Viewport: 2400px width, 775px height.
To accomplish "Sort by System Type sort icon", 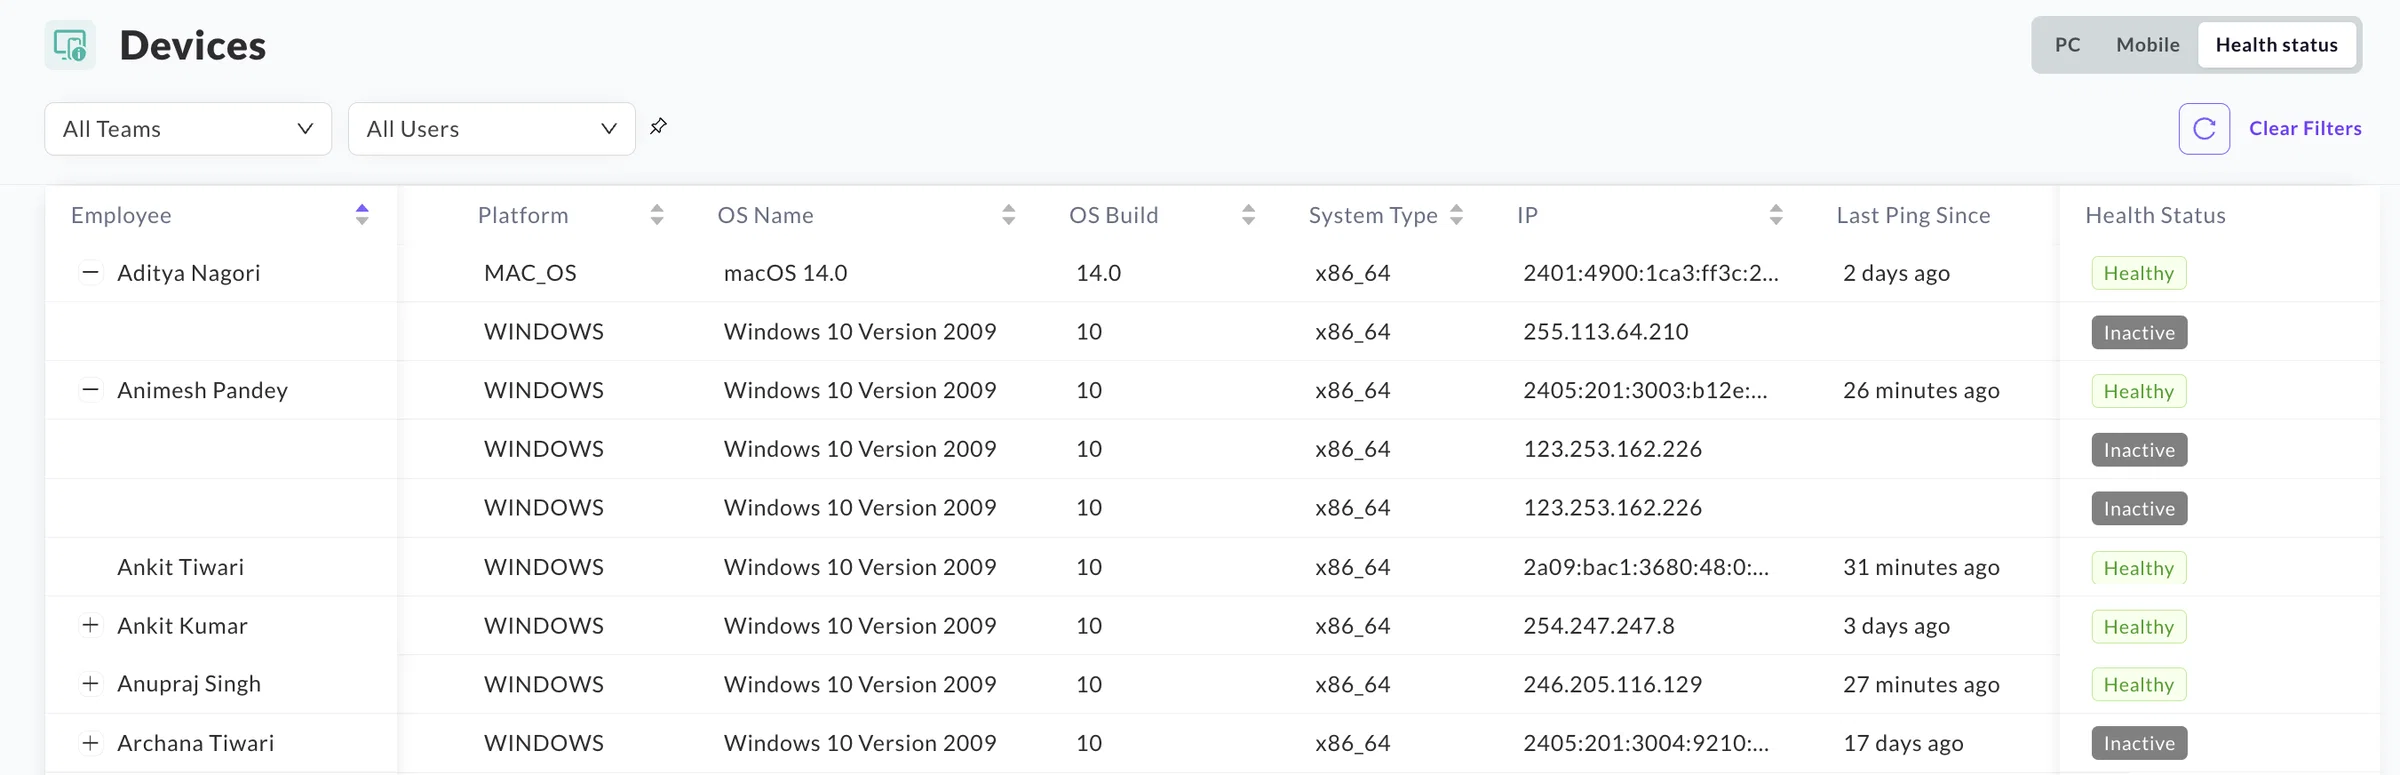I will point(1456,214).
